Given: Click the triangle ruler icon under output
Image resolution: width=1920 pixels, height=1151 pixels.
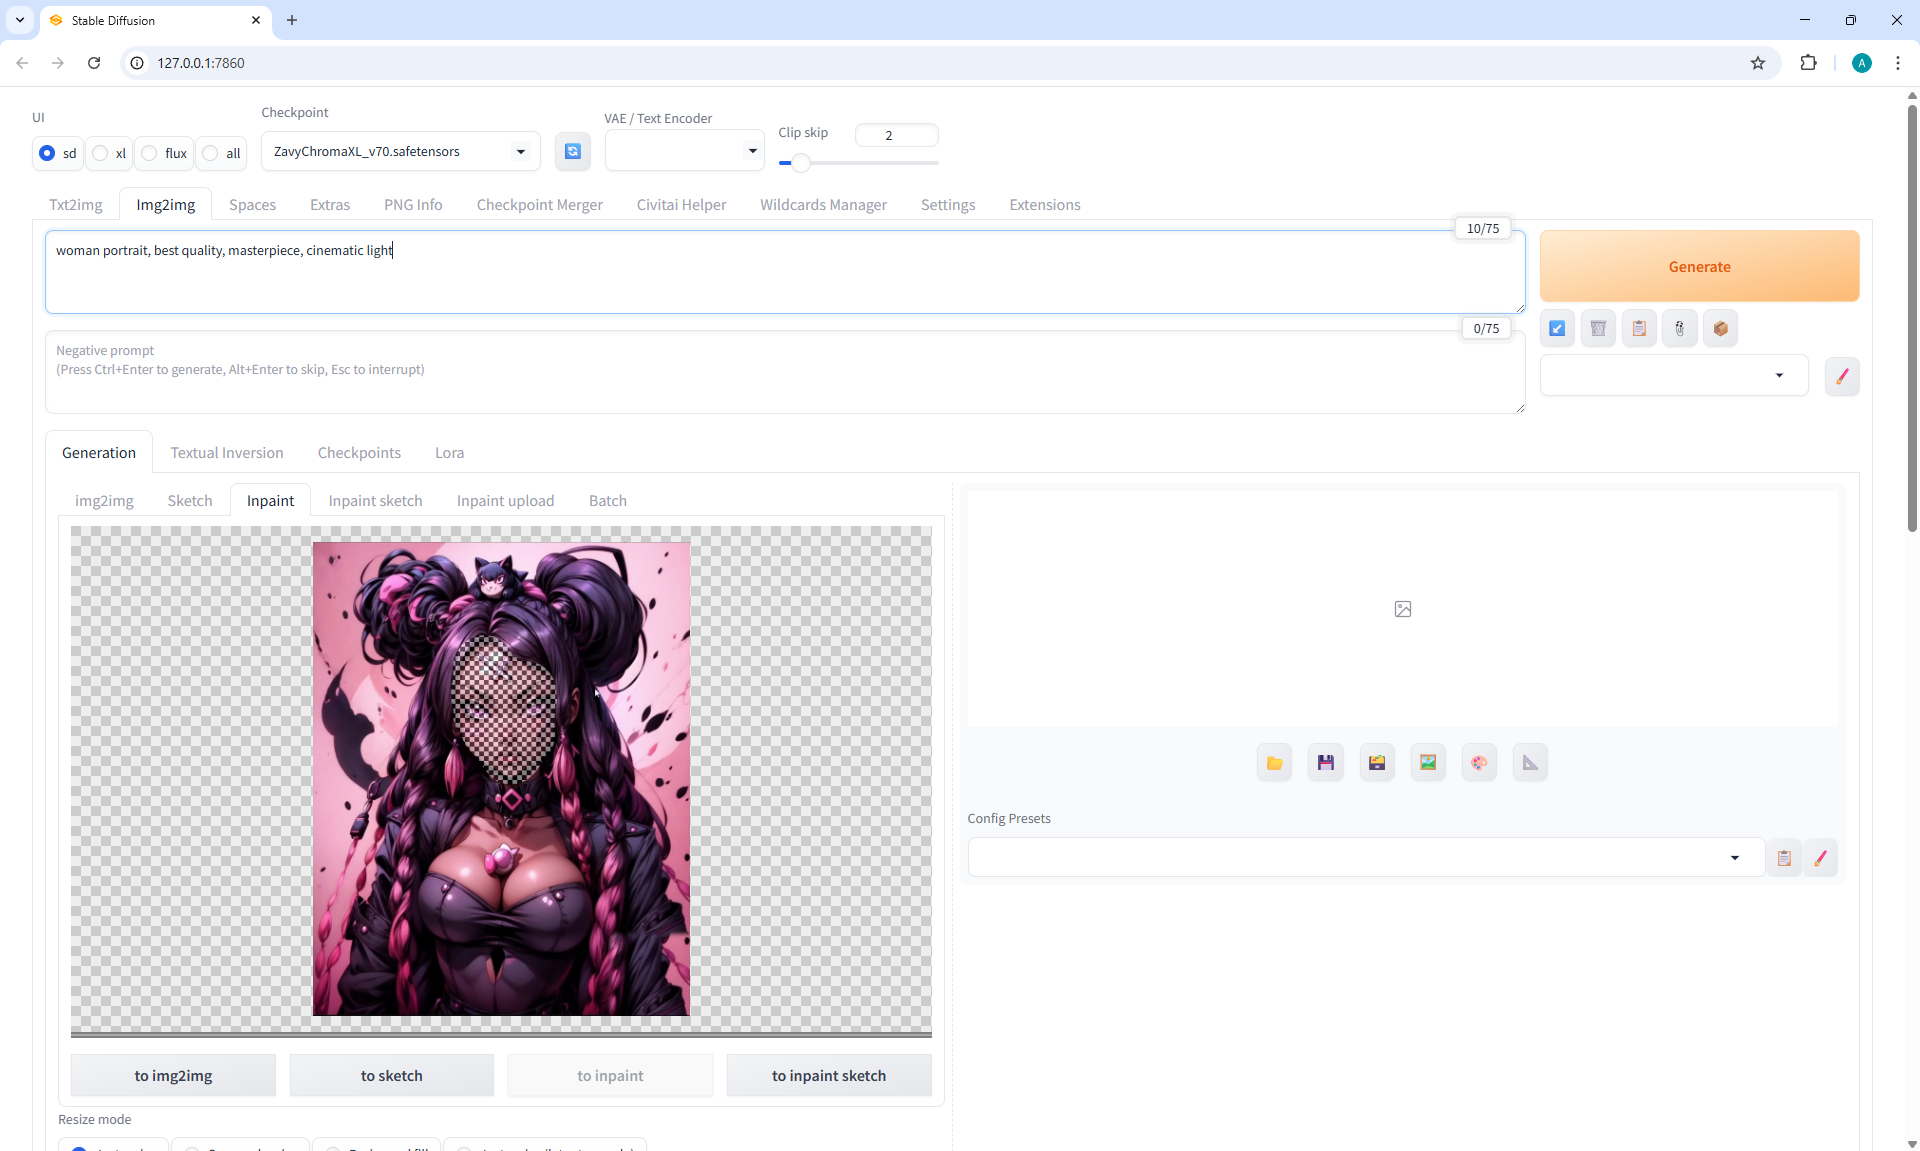Looking at the screenshot, I should click(x=1530, y=763).
